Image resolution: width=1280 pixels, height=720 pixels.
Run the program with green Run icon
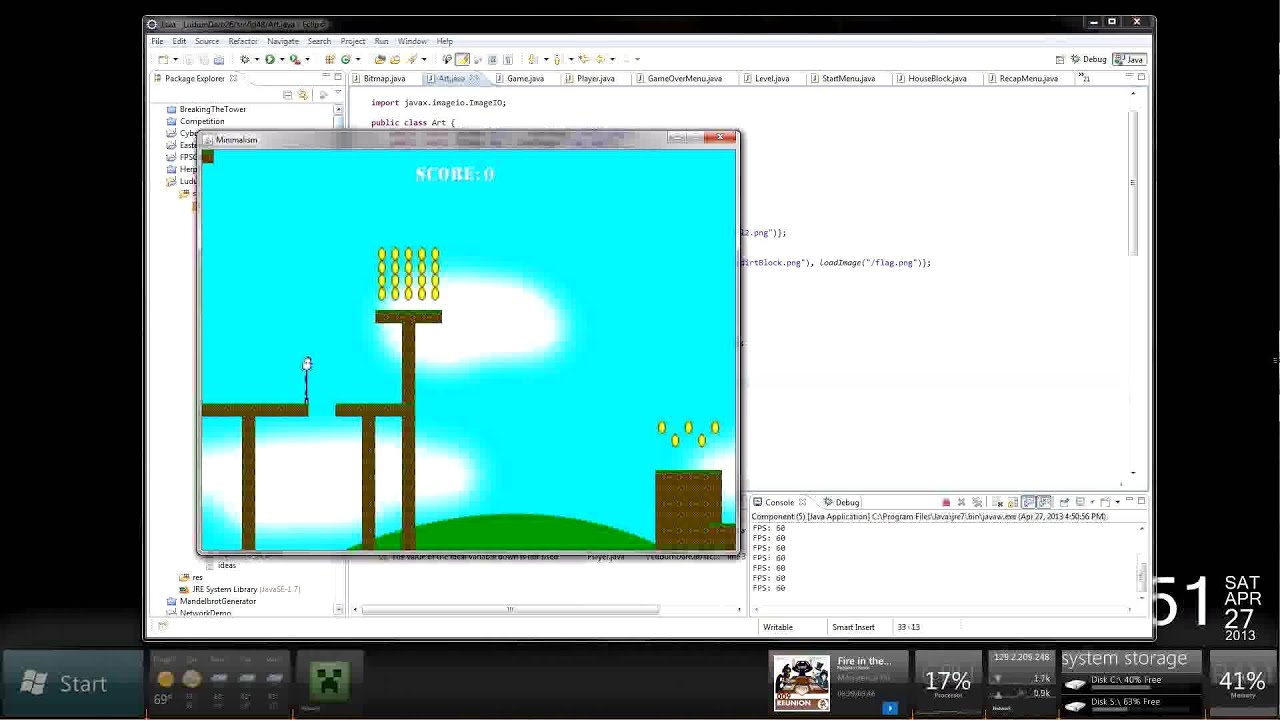[x=269, y=59]
